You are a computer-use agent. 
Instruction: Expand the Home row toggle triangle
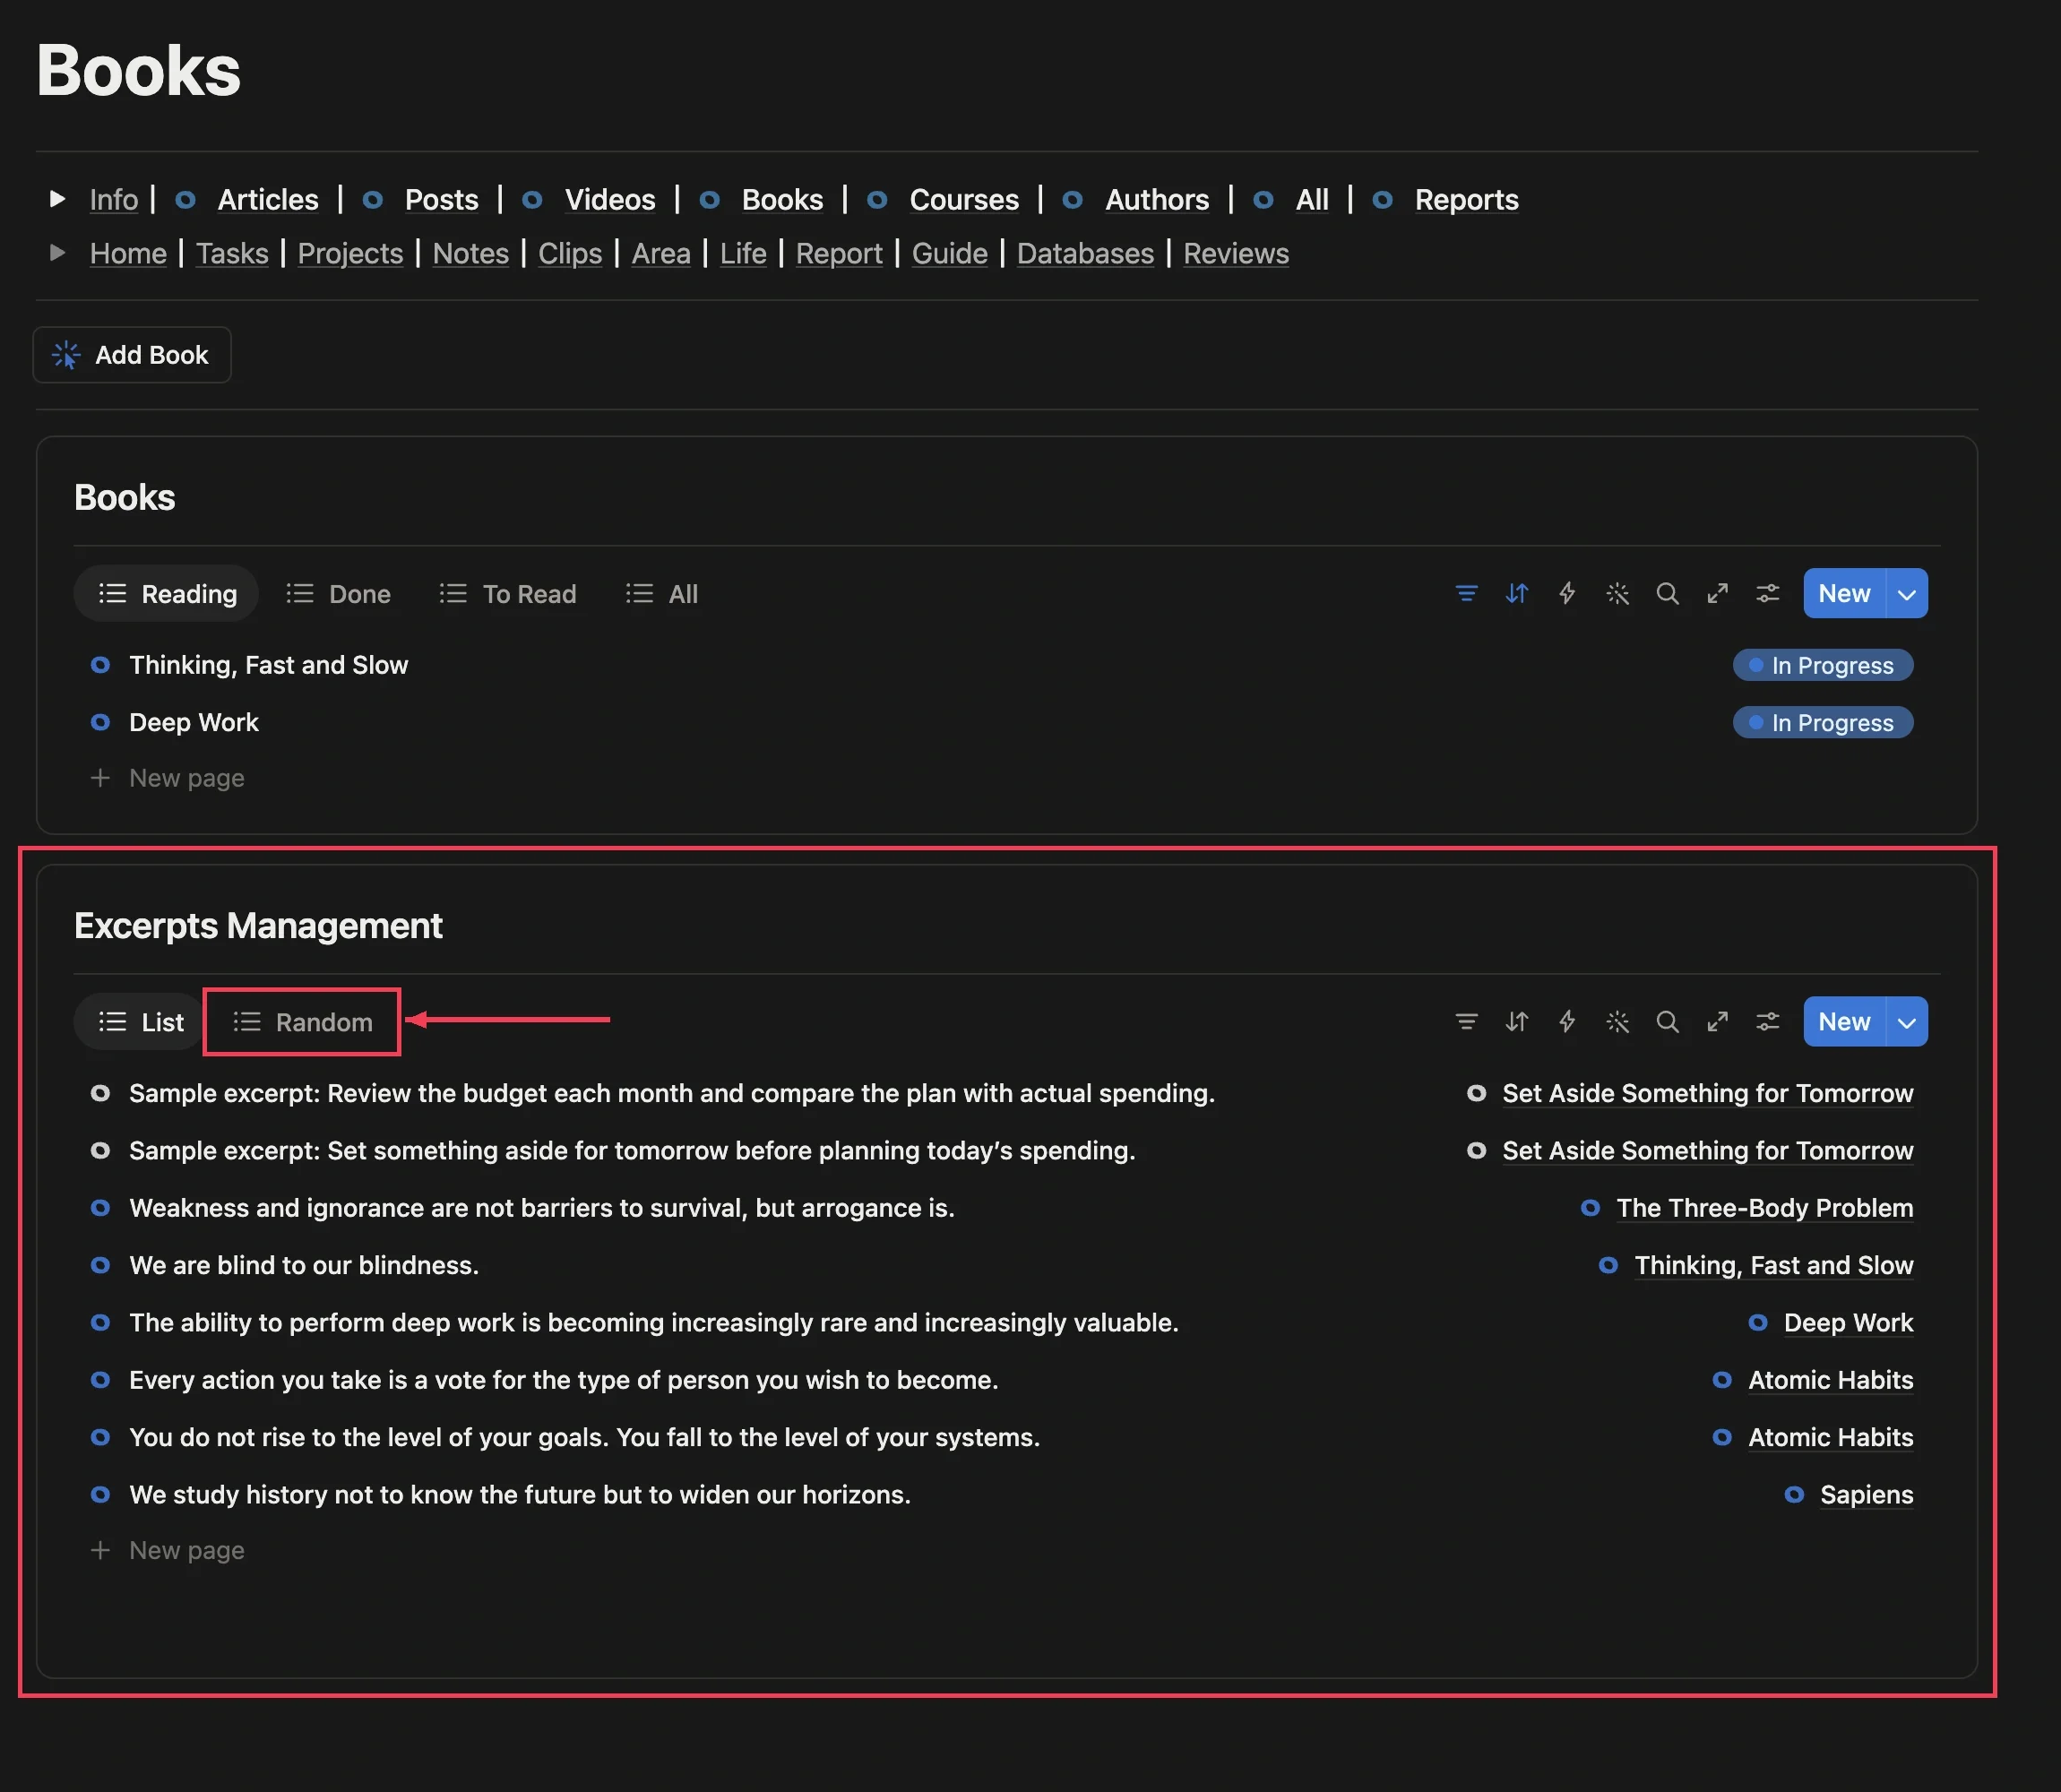pyautogui.click(x=58, y=253)
